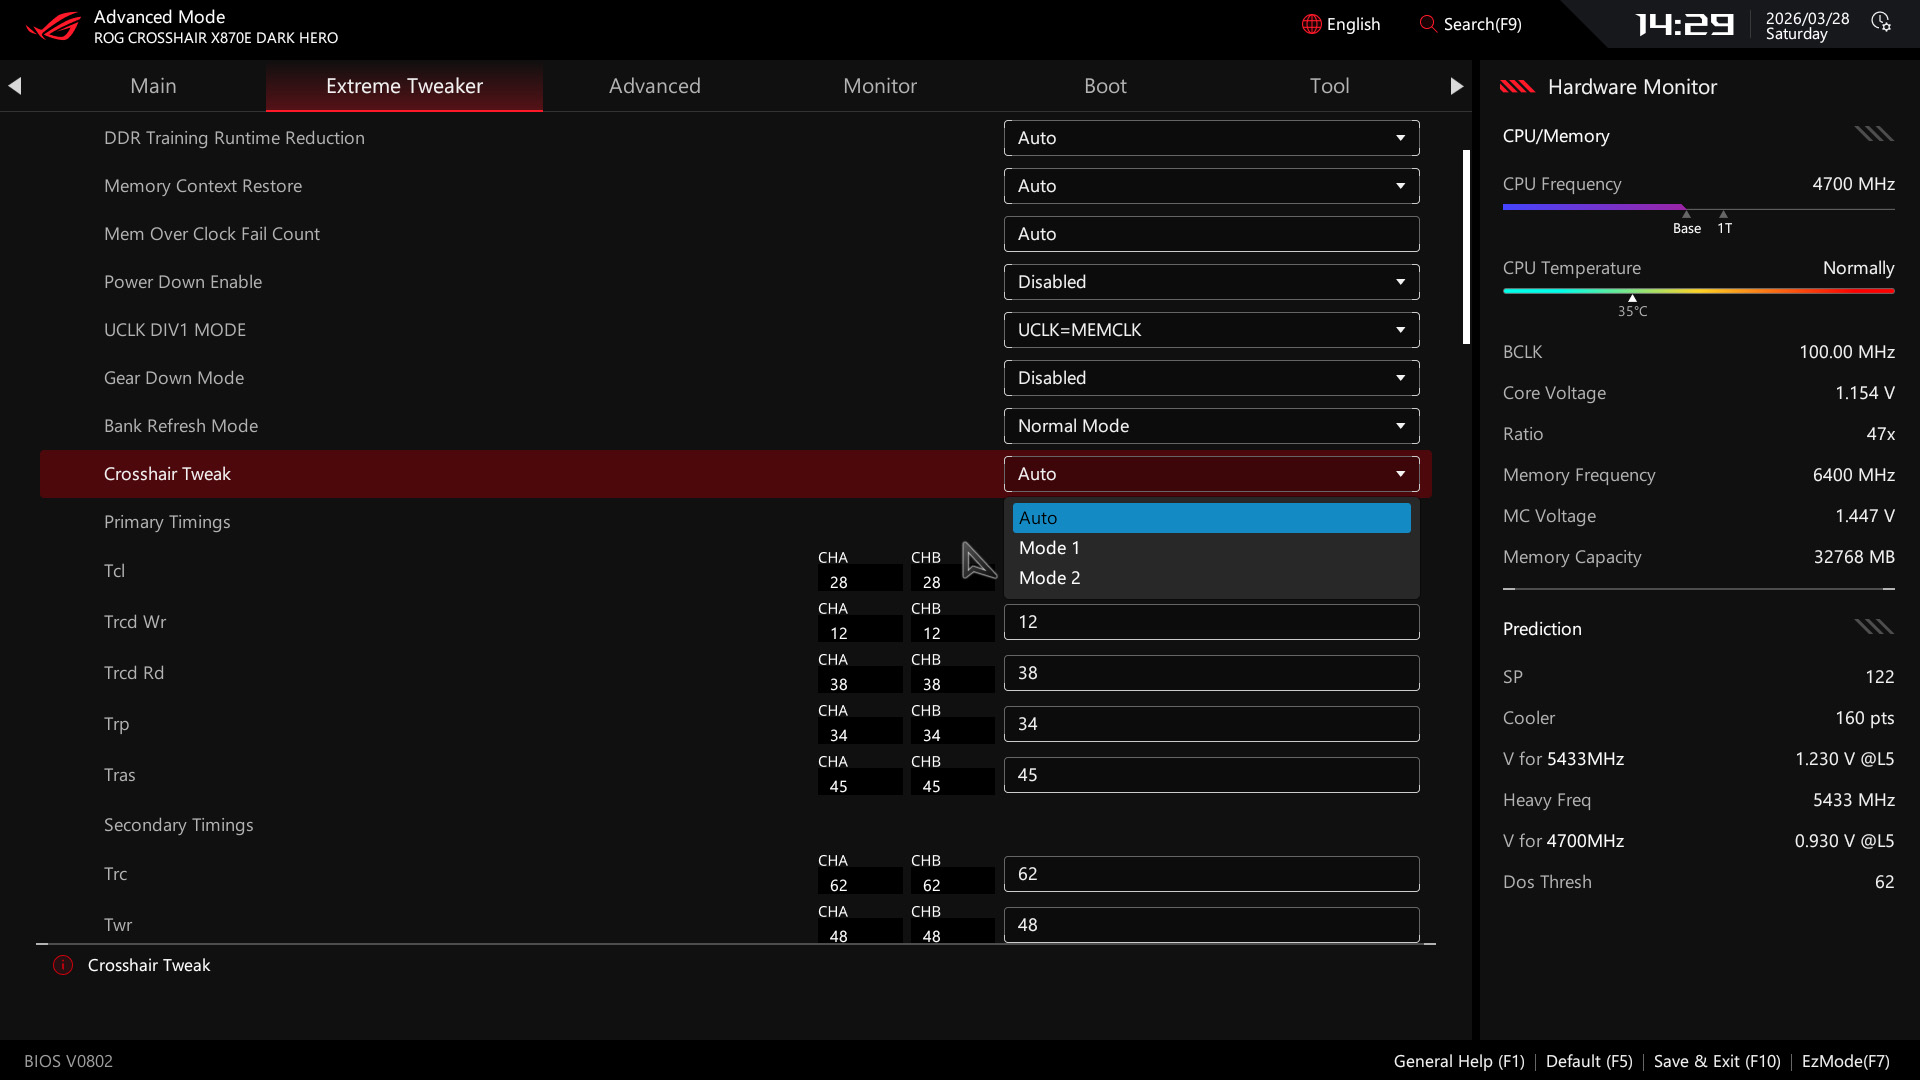This screenshot has width=1920, height=1080.
Task: Click EzMode(F7) button
Action: click(1845, 1061)
